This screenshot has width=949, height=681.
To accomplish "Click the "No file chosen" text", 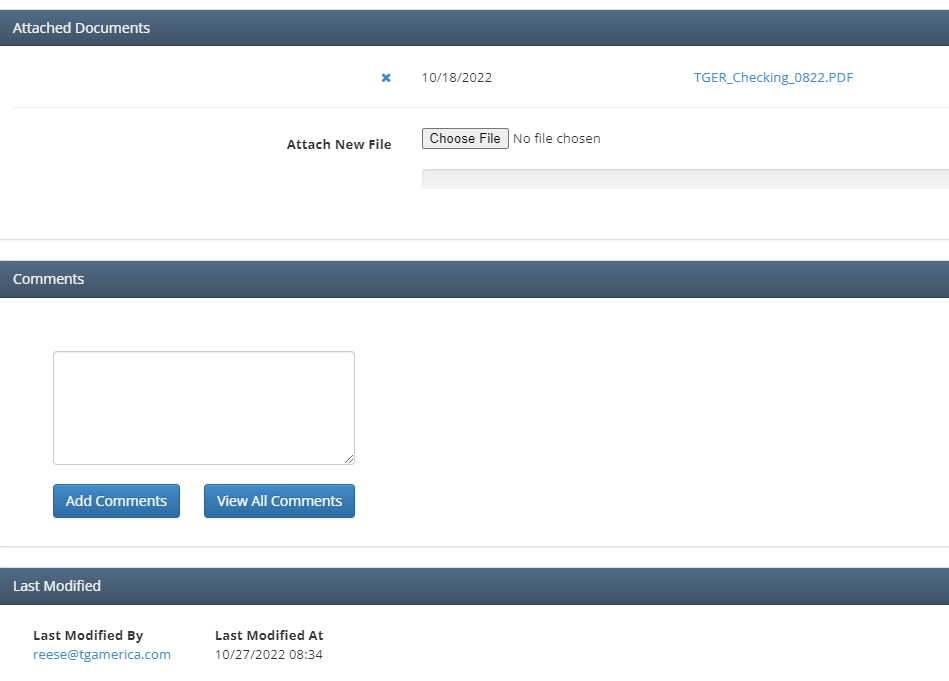I will tap(556, 139).
